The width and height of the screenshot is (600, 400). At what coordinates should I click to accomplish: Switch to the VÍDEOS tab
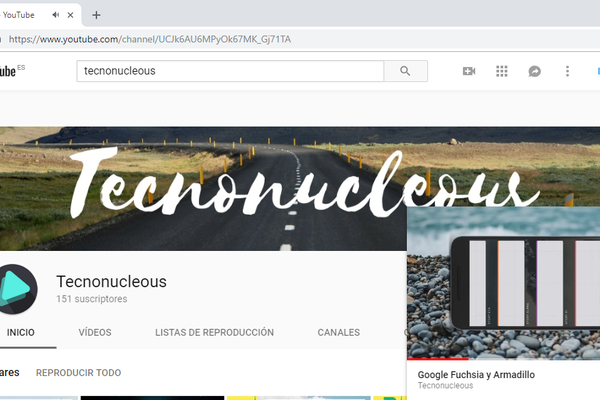[x=95, y=332]
